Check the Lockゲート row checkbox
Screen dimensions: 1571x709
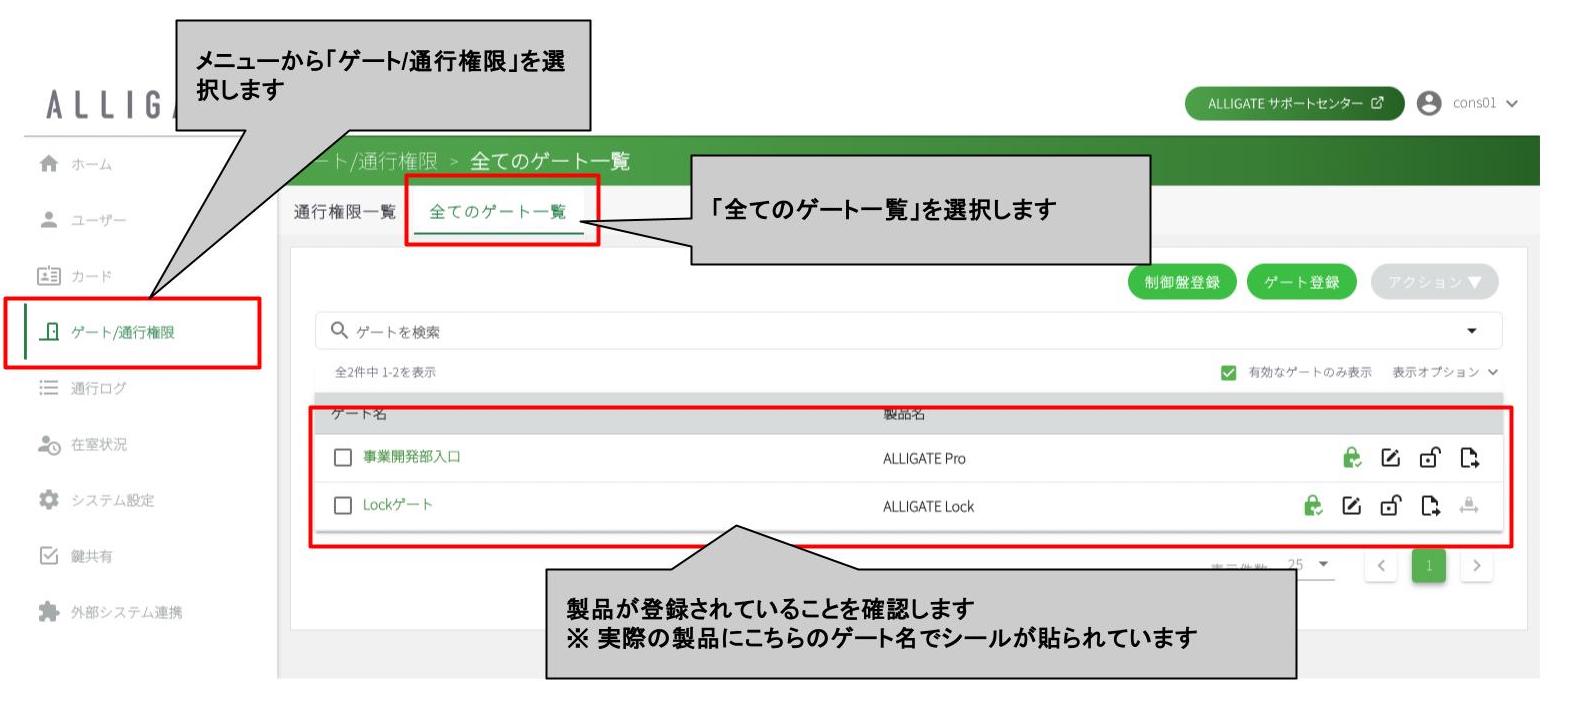[343, 505]
